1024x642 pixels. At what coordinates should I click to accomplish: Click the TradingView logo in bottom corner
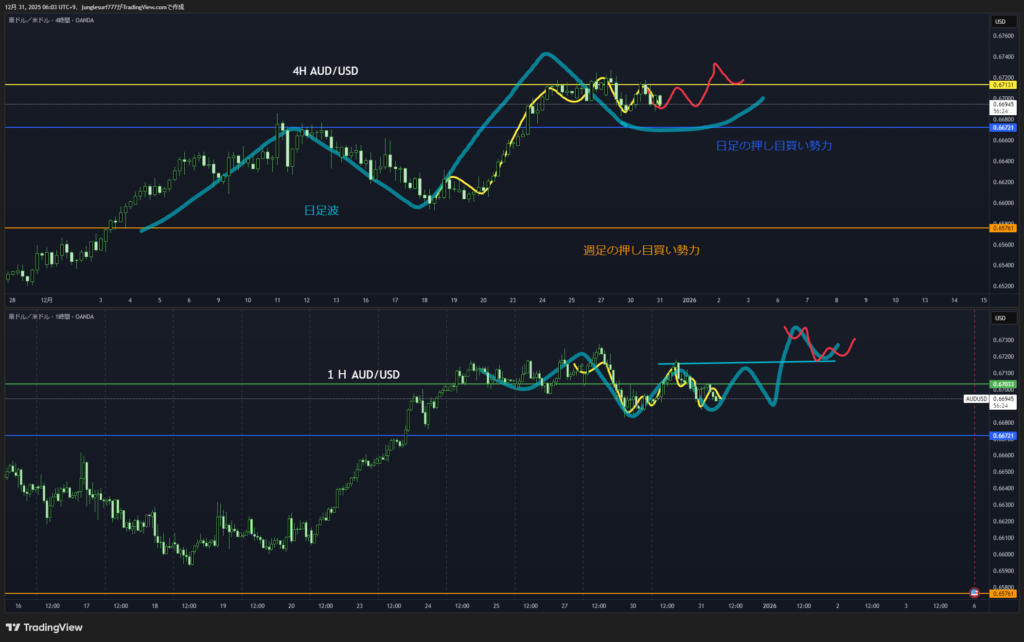40,628
